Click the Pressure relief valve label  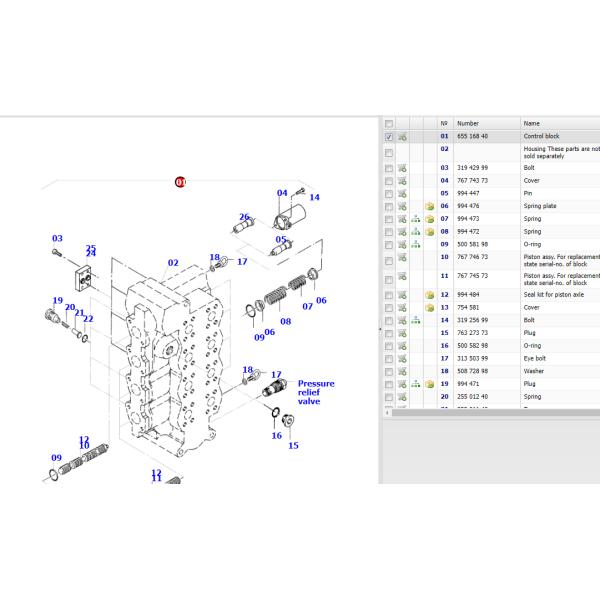(316, 393)
